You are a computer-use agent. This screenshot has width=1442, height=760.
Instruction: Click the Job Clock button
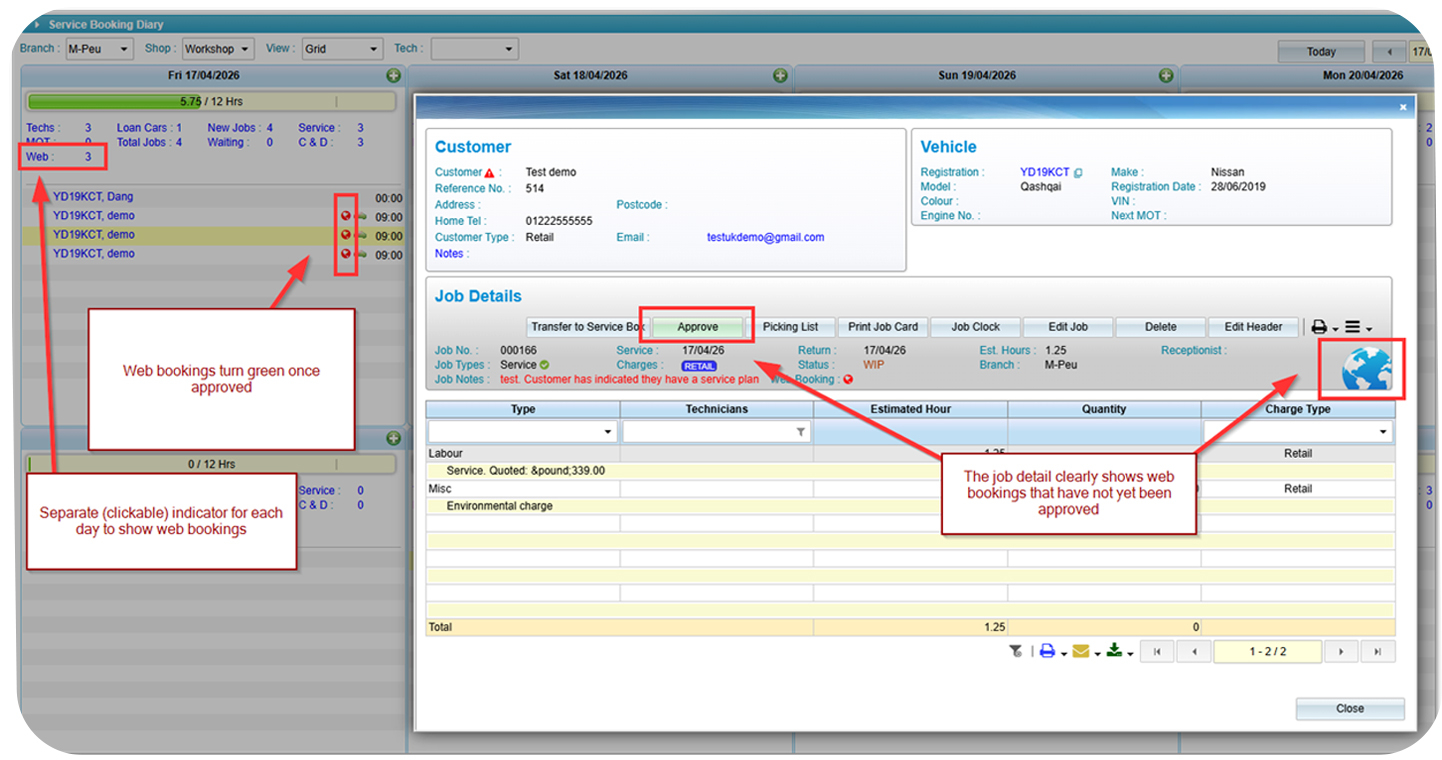click(x=975, y=327)
